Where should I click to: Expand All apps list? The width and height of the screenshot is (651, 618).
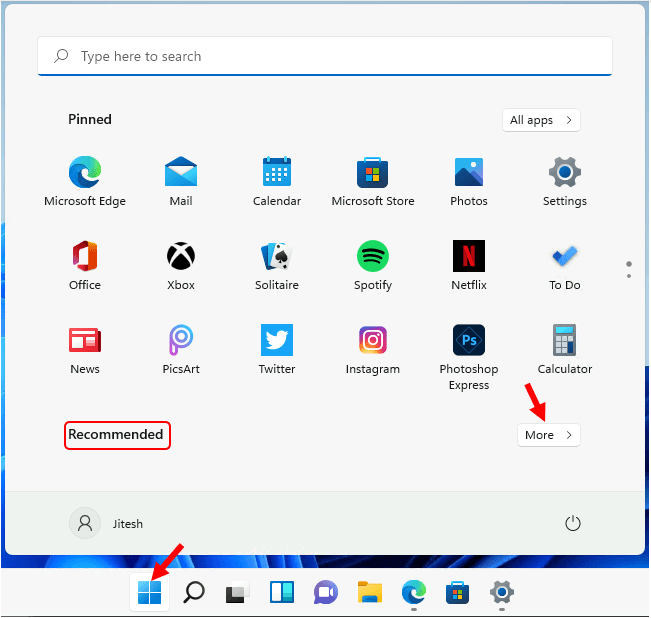point(541,120)
